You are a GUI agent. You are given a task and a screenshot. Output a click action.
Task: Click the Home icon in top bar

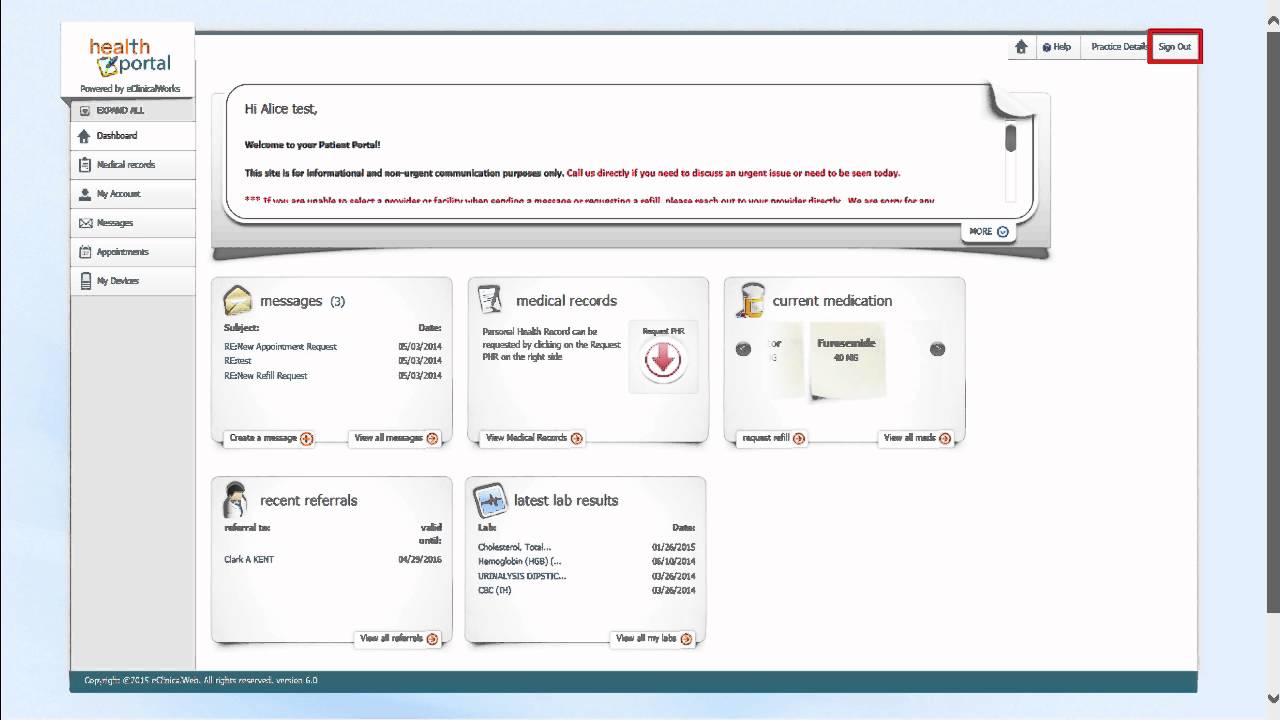tap(1021, 47)
